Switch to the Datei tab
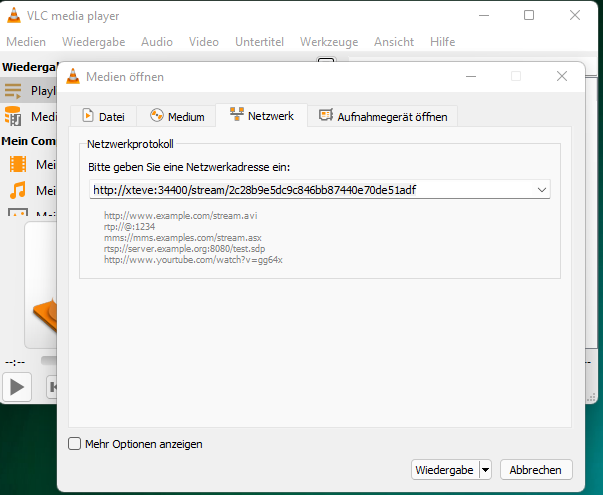The width and height of the screenshot is (603, 495). [x=103, y=116]
